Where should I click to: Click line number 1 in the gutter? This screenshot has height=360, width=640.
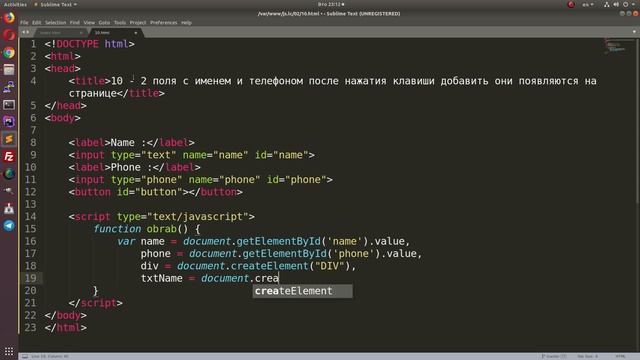[33, 44]
